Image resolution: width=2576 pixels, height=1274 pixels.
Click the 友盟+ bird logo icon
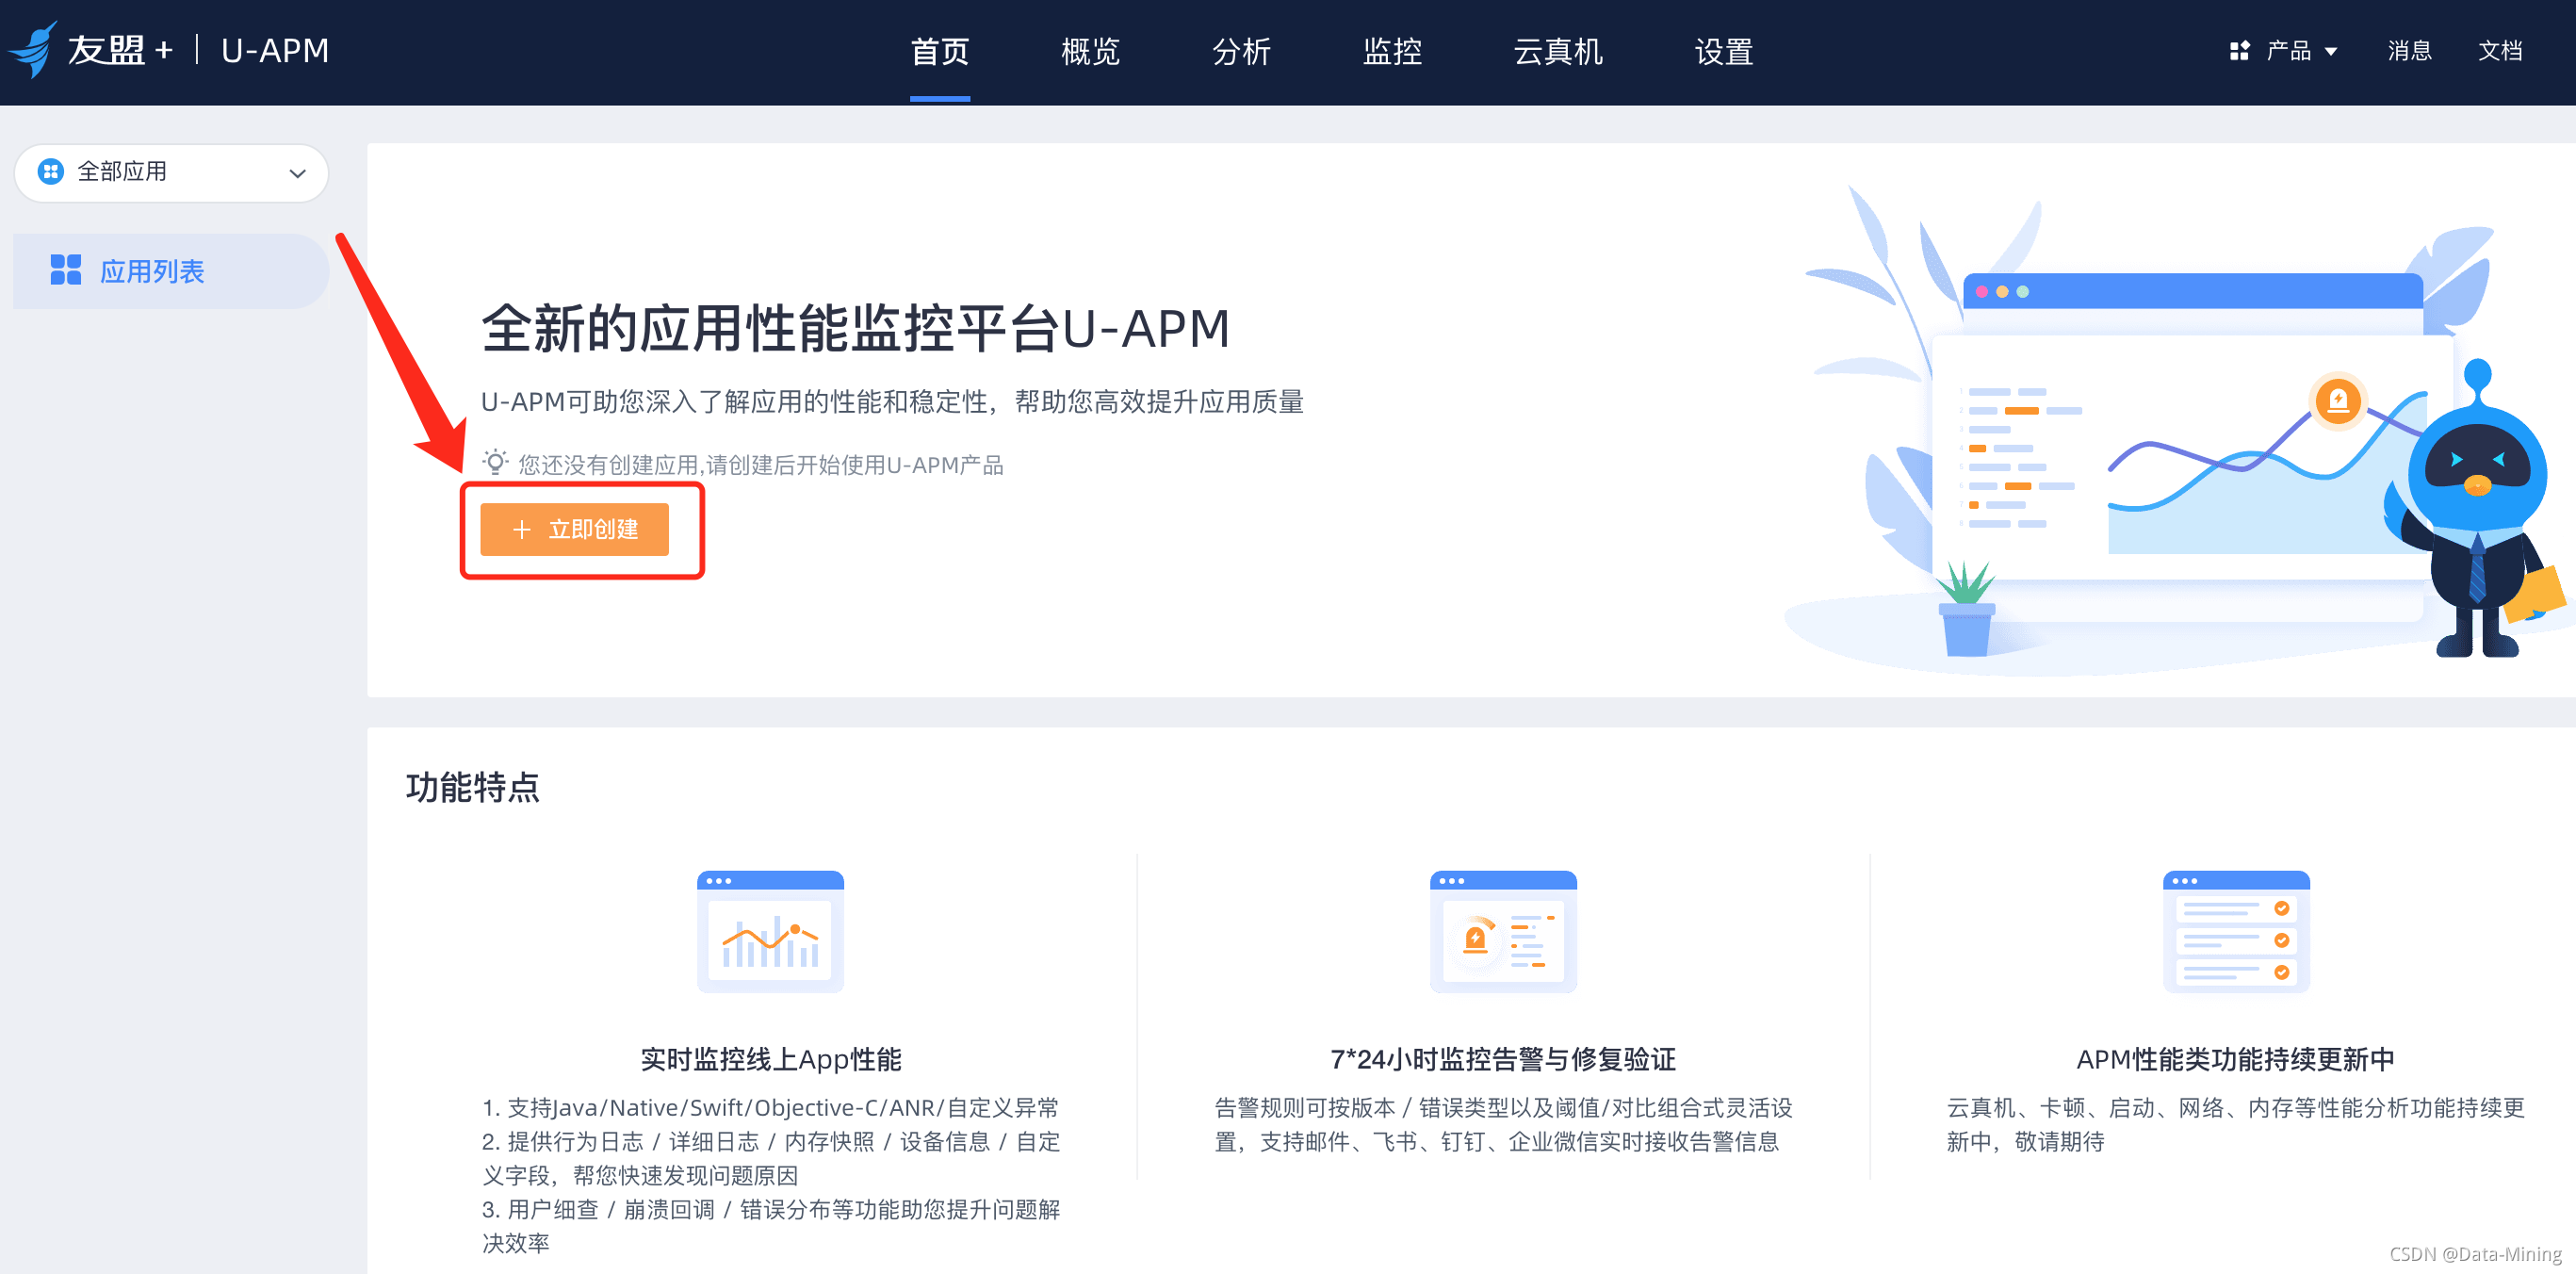[x=35, y=50]
